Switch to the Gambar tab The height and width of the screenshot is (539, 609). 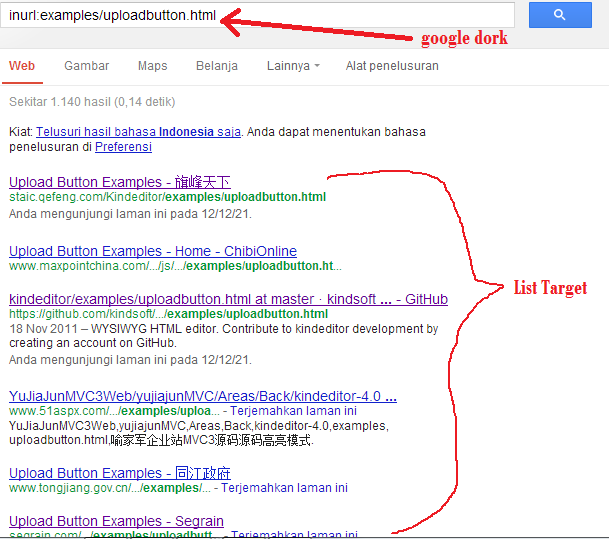tap(87, 66)
